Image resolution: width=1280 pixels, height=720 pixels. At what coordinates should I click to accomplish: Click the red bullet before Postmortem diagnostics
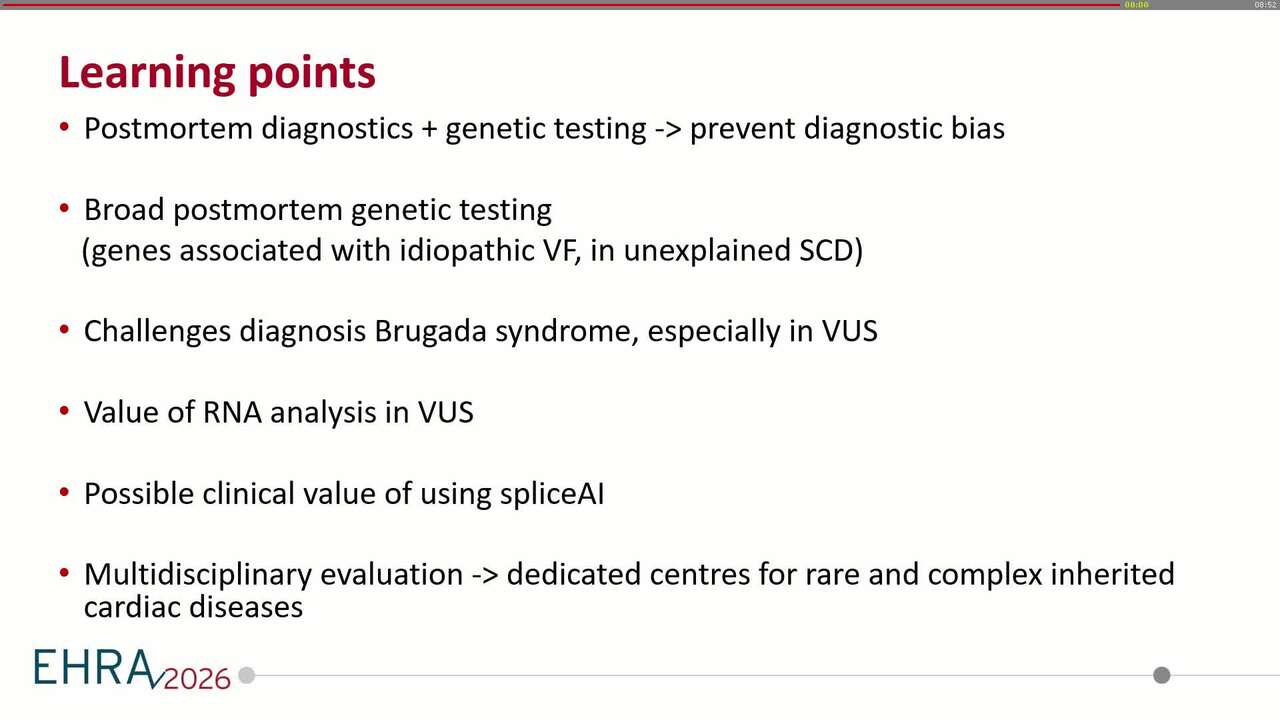click(65, 128)
